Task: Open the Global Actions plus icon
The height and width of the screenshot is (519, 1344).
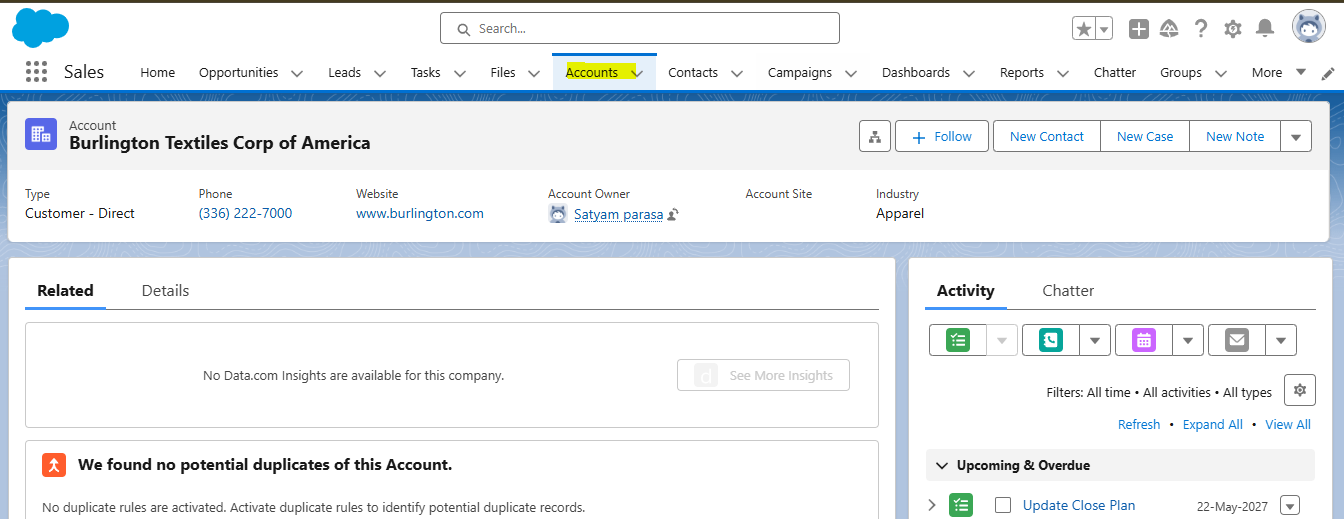Action: pos(1139,29)
